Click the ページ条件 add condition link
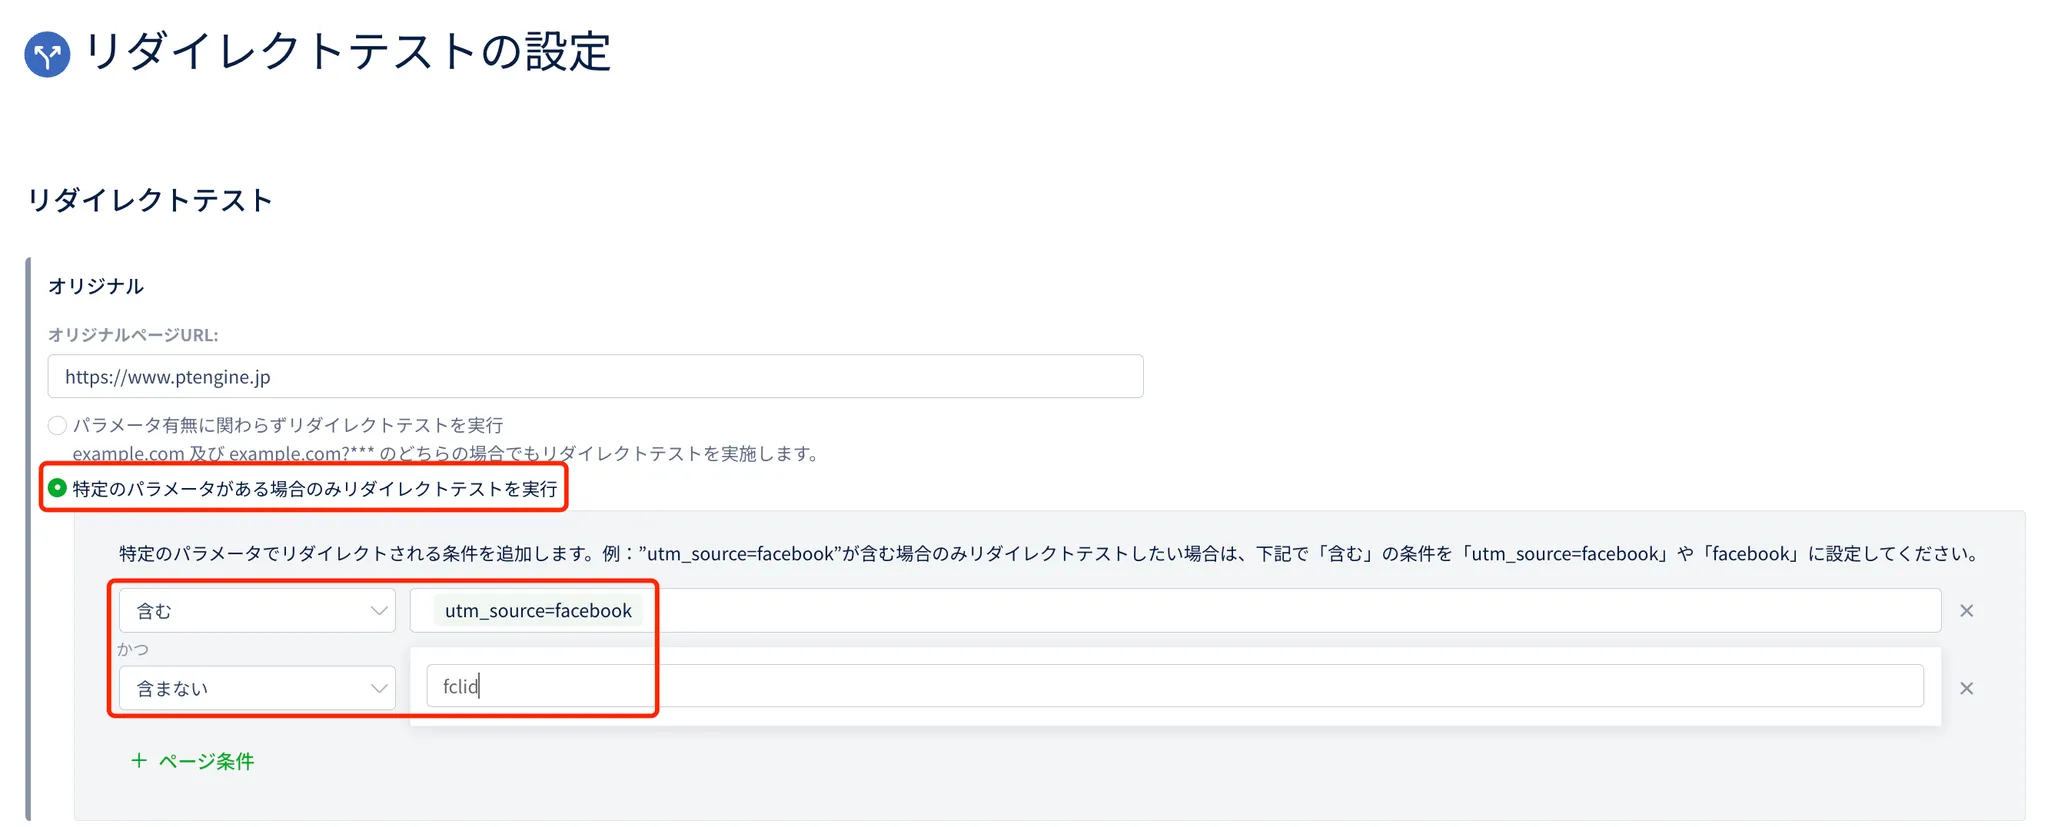 [206, 761]
